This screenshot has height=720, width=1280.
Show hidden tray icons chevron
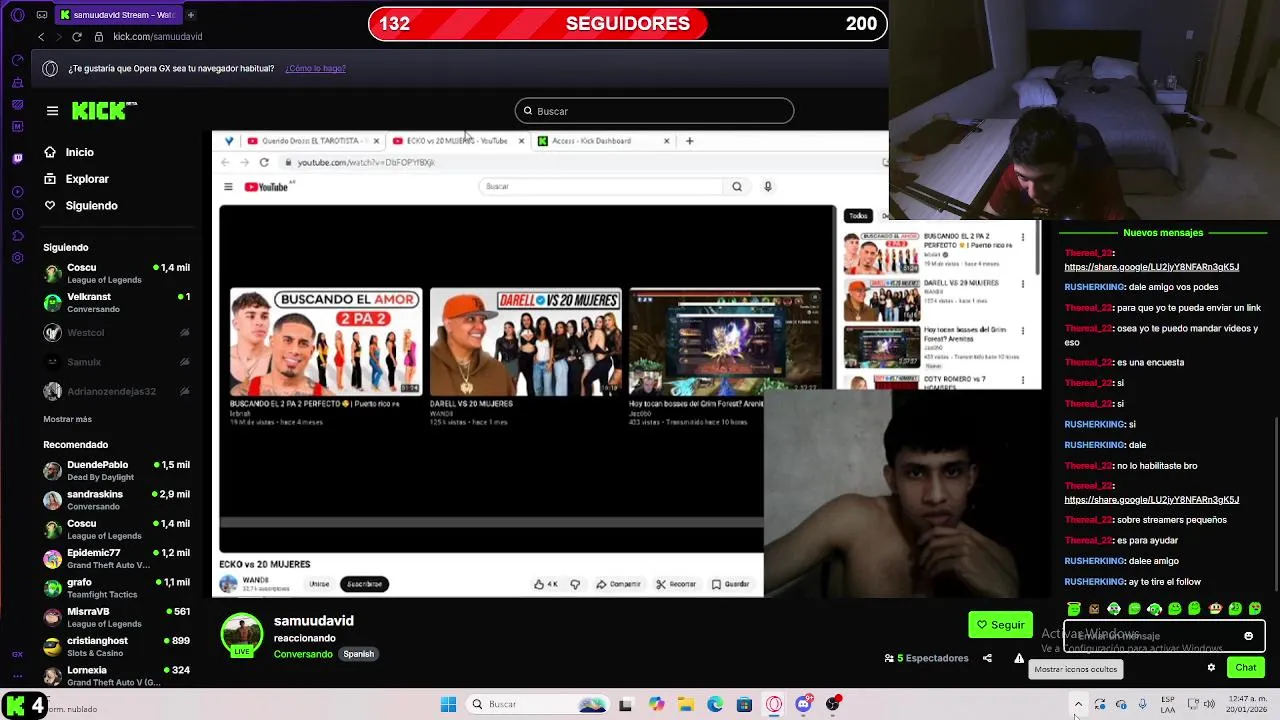[1078, 704]
